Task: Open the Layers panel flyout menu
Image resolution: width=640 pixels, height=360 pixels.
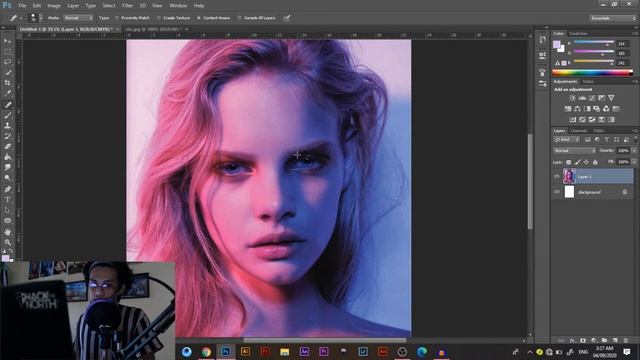Action: coord(635,131)
